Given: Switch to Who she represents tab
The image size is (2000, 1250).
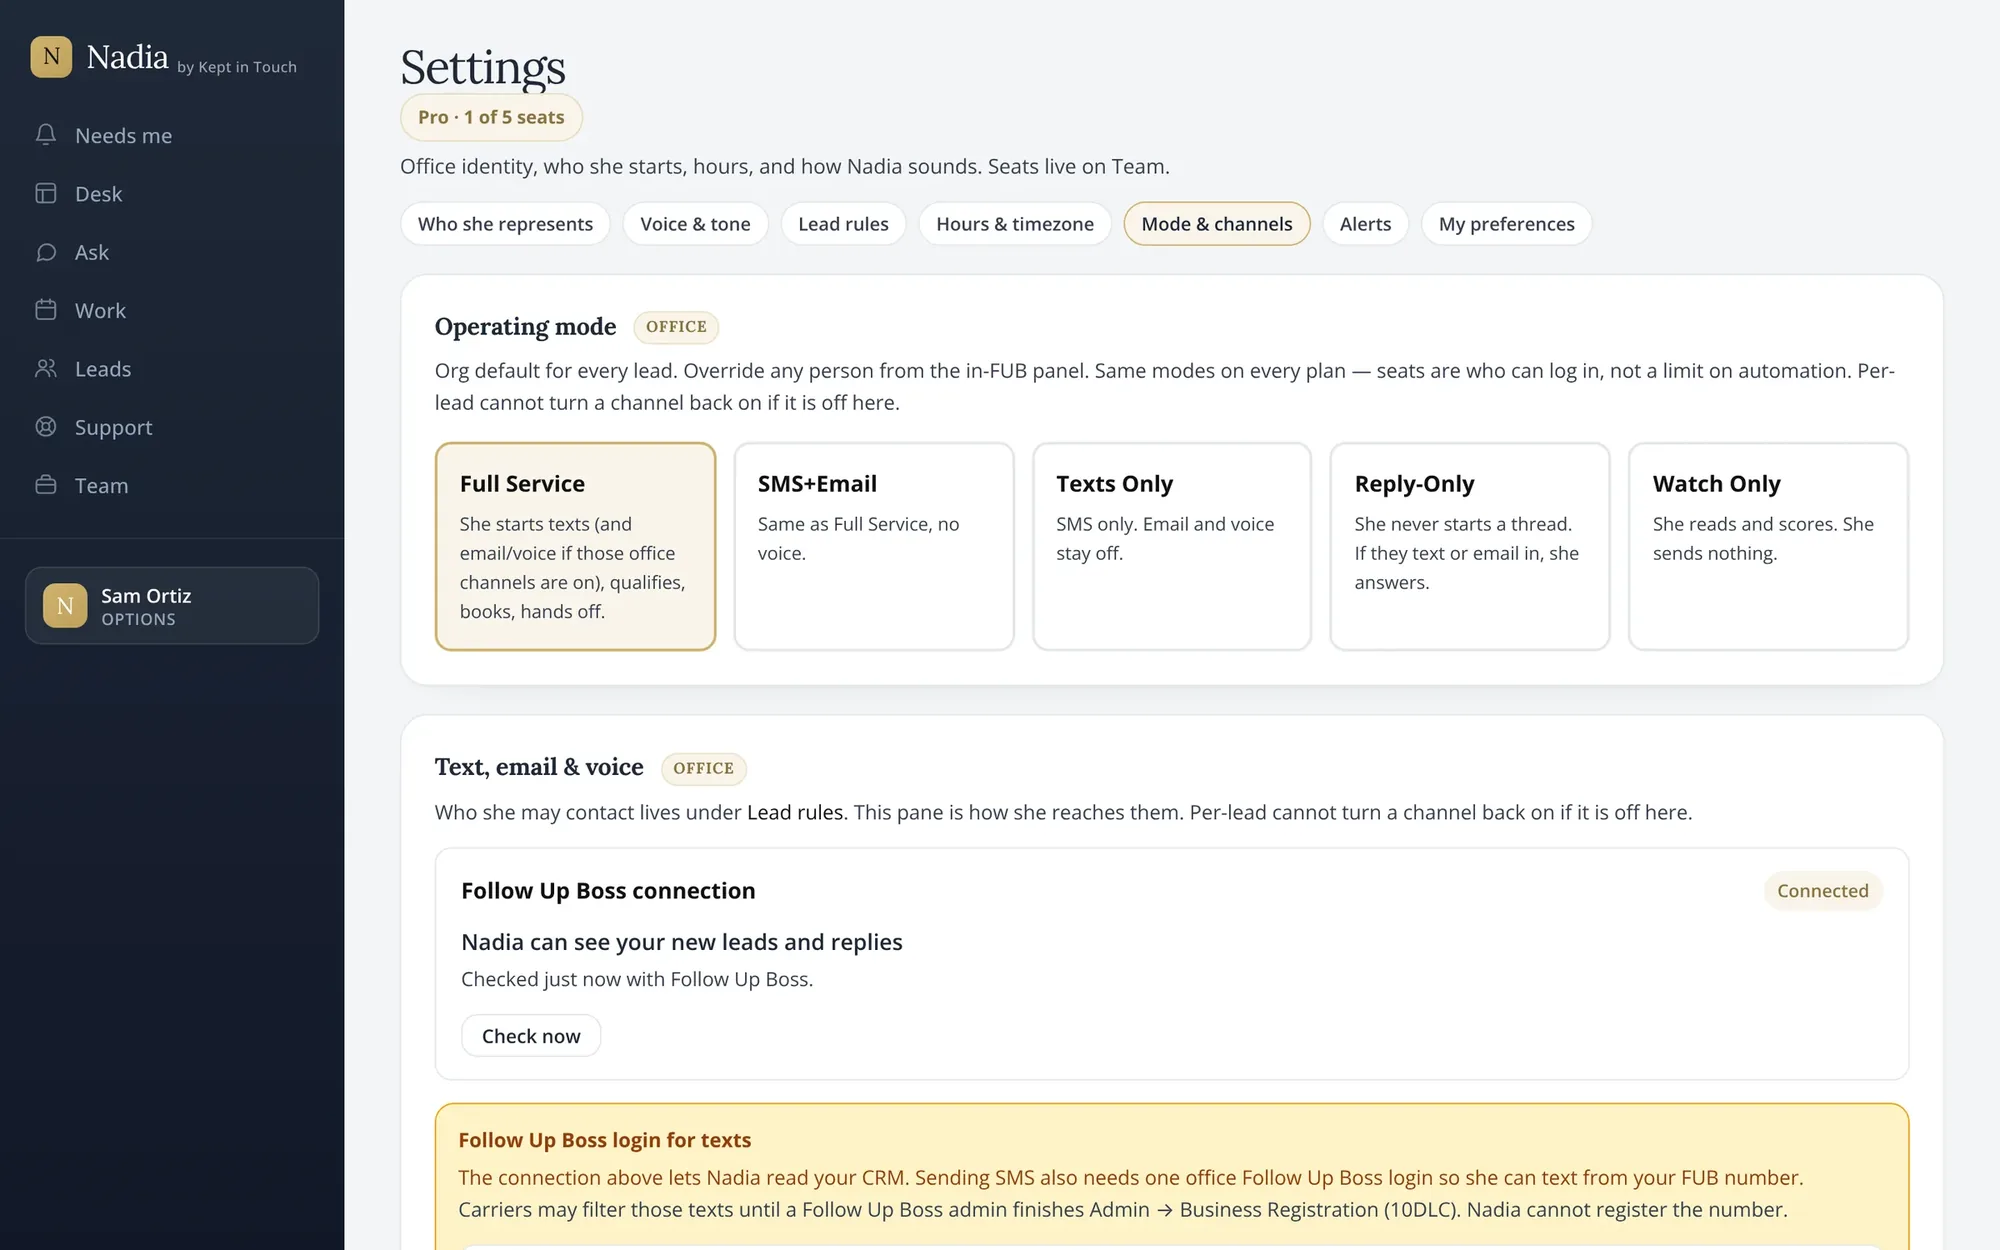Looking at the screenshot, I should tap(505, 224).
